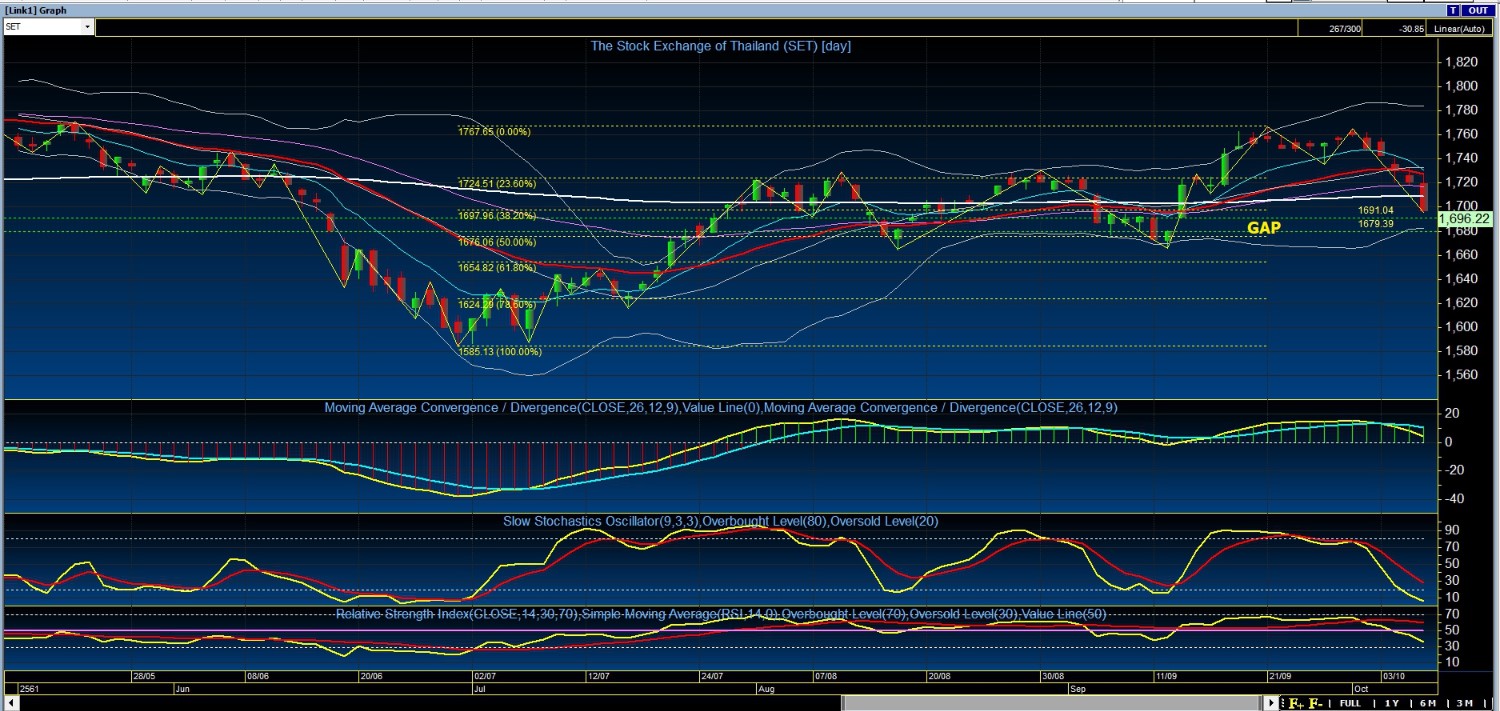Click the Relative Strength Index panel title
This screenshot has height=711, width=1500.
[x=720, y=613]
